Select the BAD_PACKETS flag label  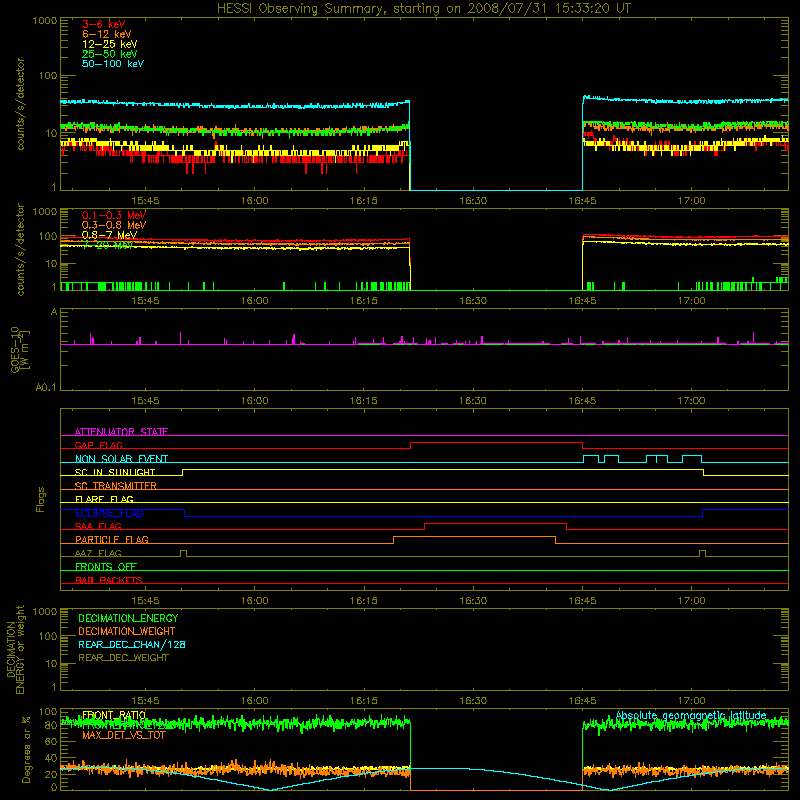pos(109,580)
